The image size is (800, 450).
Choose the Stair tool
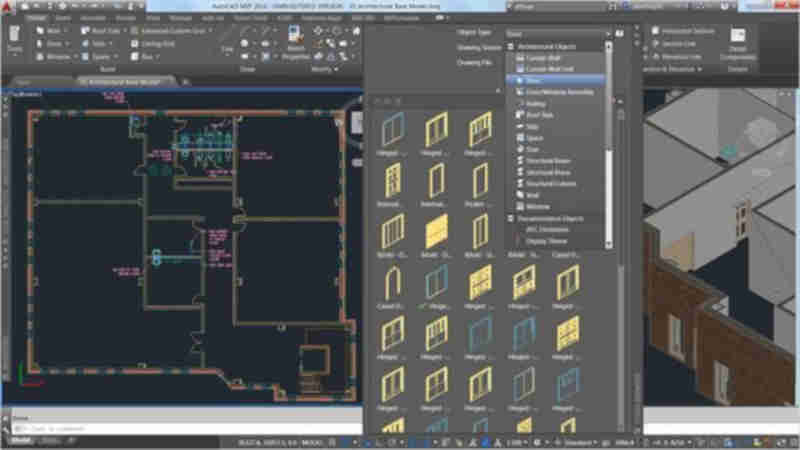pyautogui.click(x=94, y=44)
